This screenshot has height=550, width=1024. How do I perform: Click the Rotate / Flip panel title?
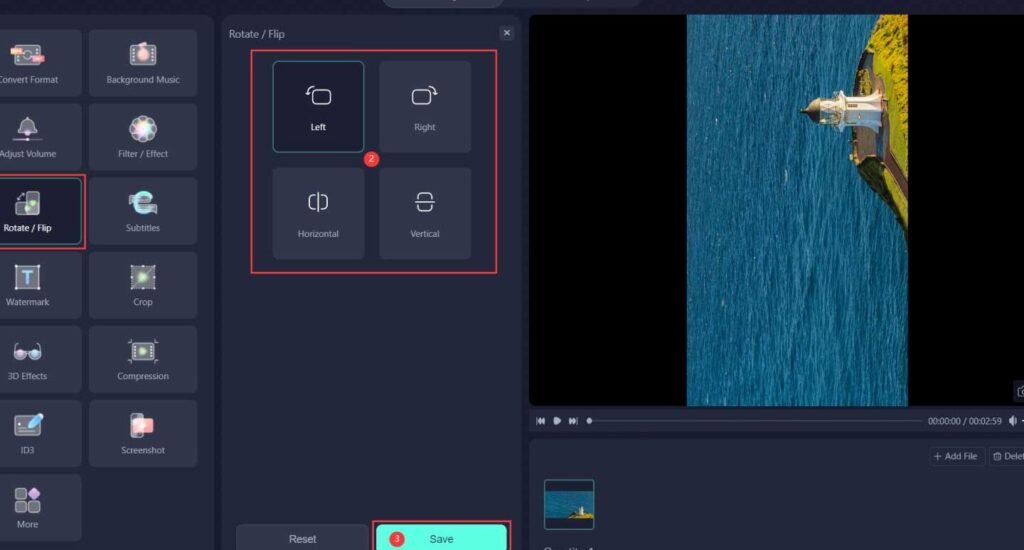point(257,33)
